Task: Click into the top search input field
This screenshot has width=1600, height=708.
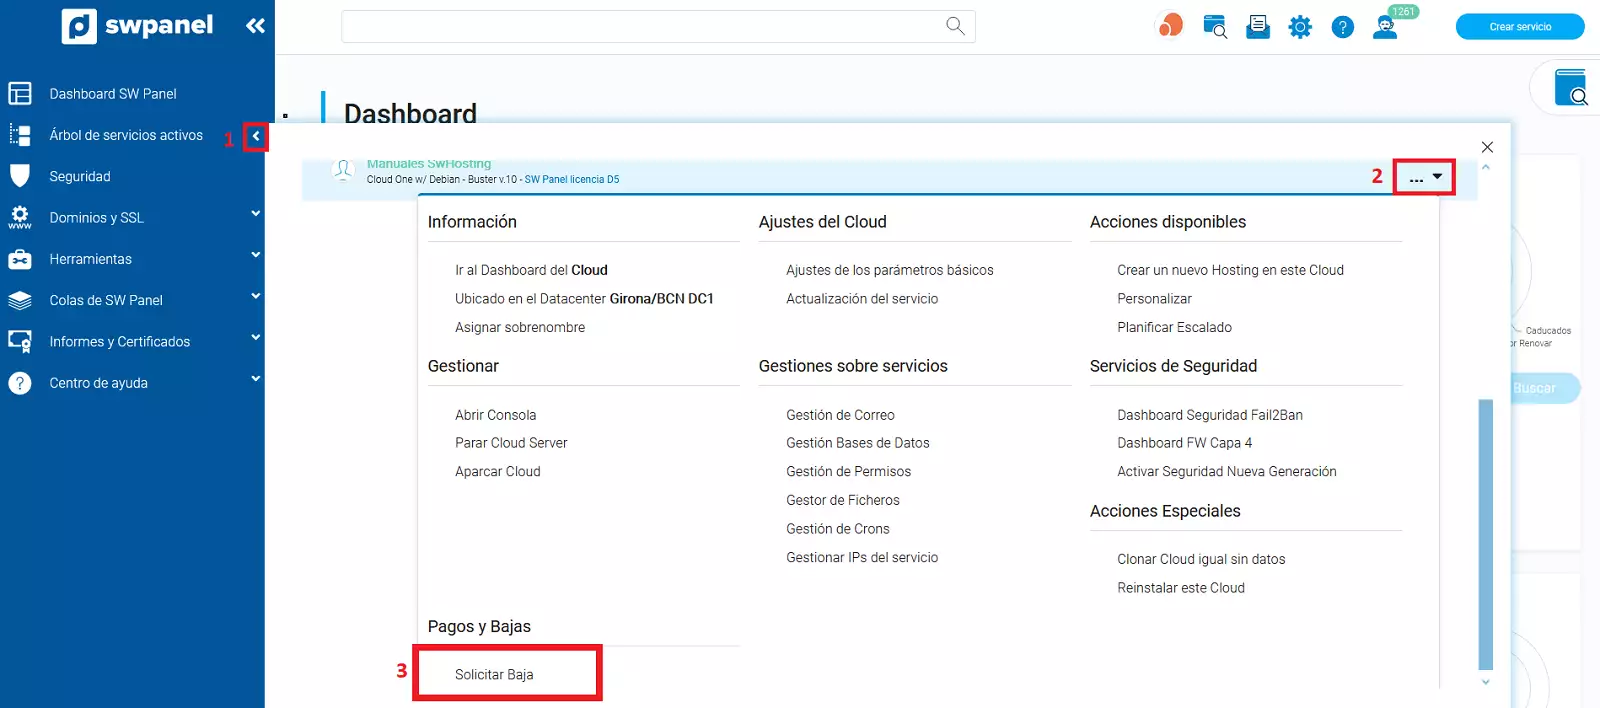Action: pos(640,27)
